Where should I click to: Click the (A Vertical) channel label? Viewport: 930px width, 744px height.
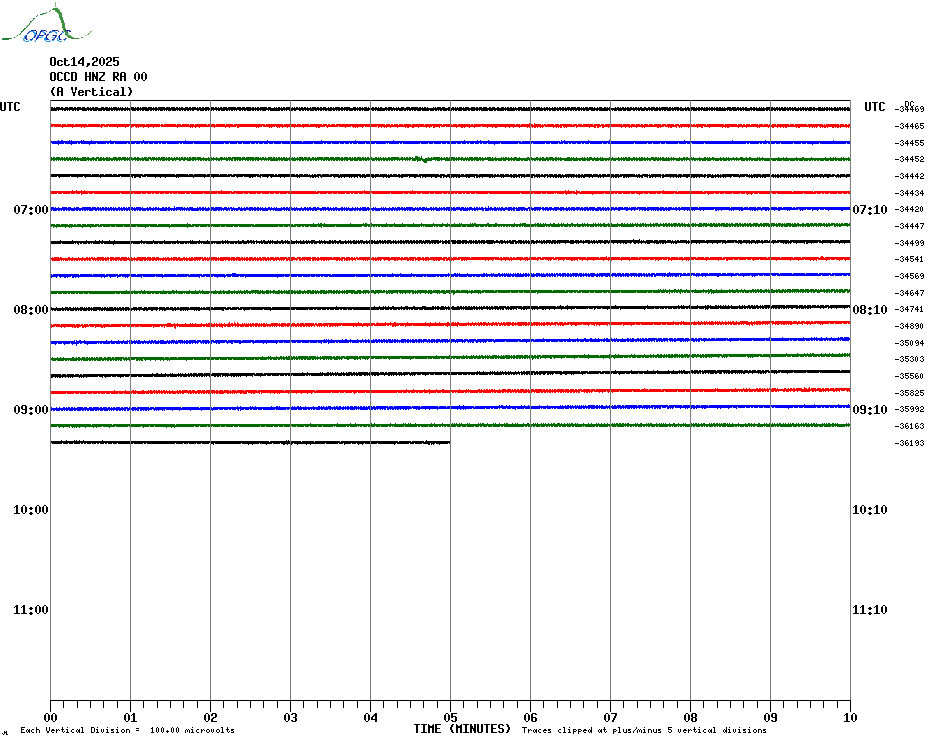click(x=91, y=92)
